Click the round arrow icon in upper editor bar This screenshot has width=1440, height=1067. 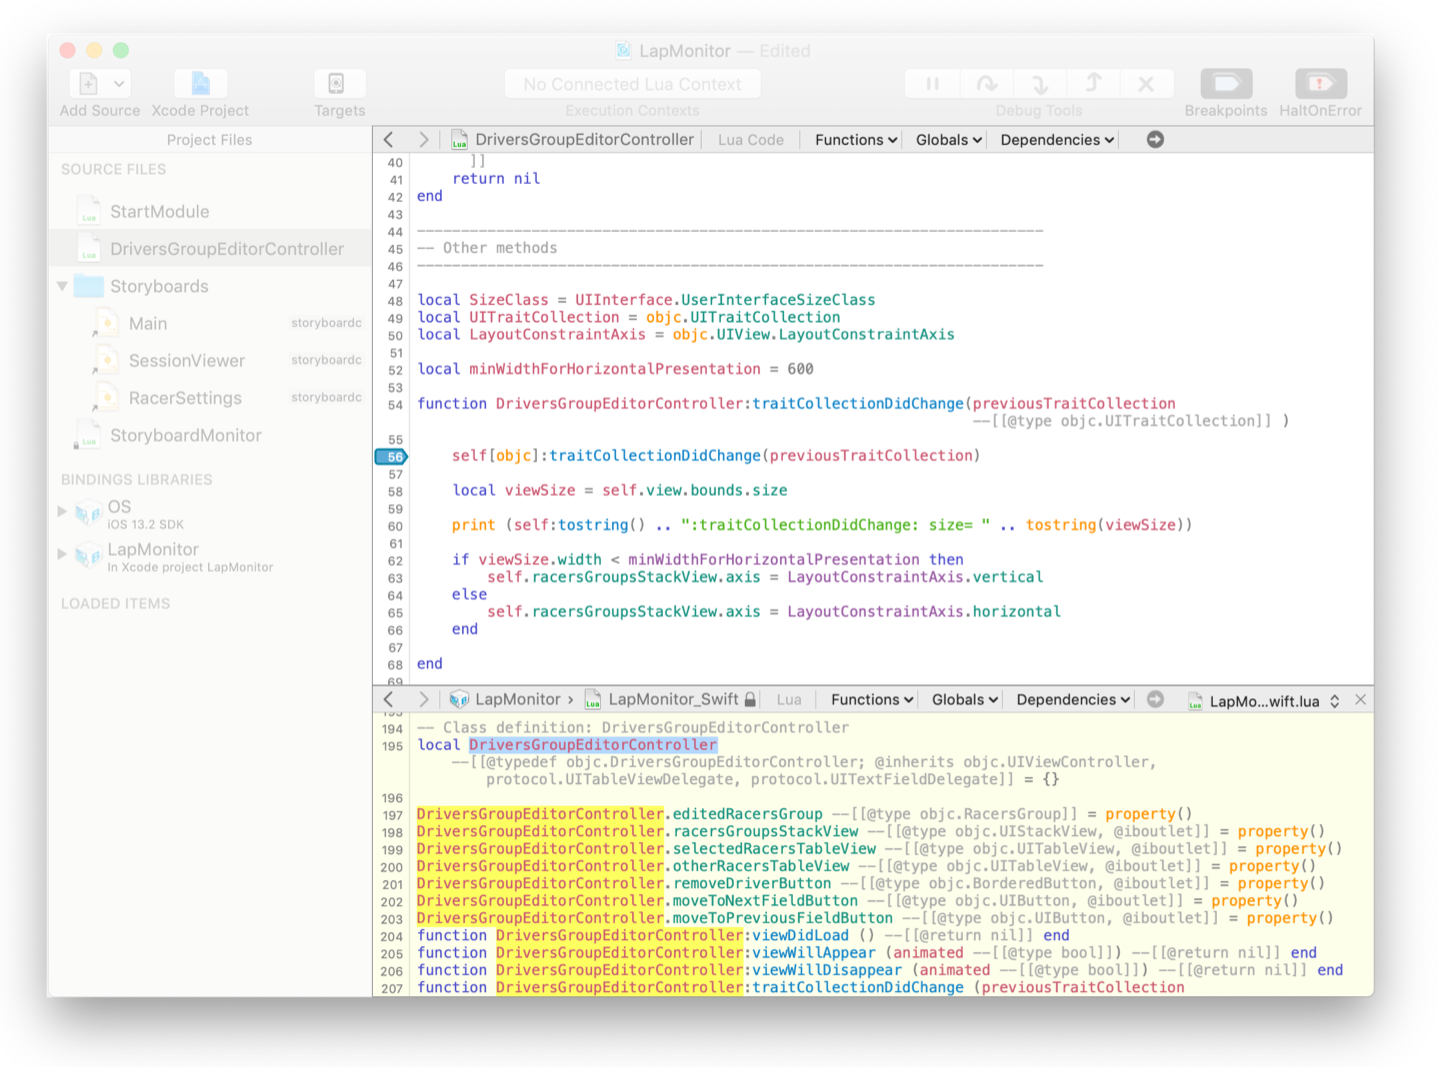pos(1155,140)
